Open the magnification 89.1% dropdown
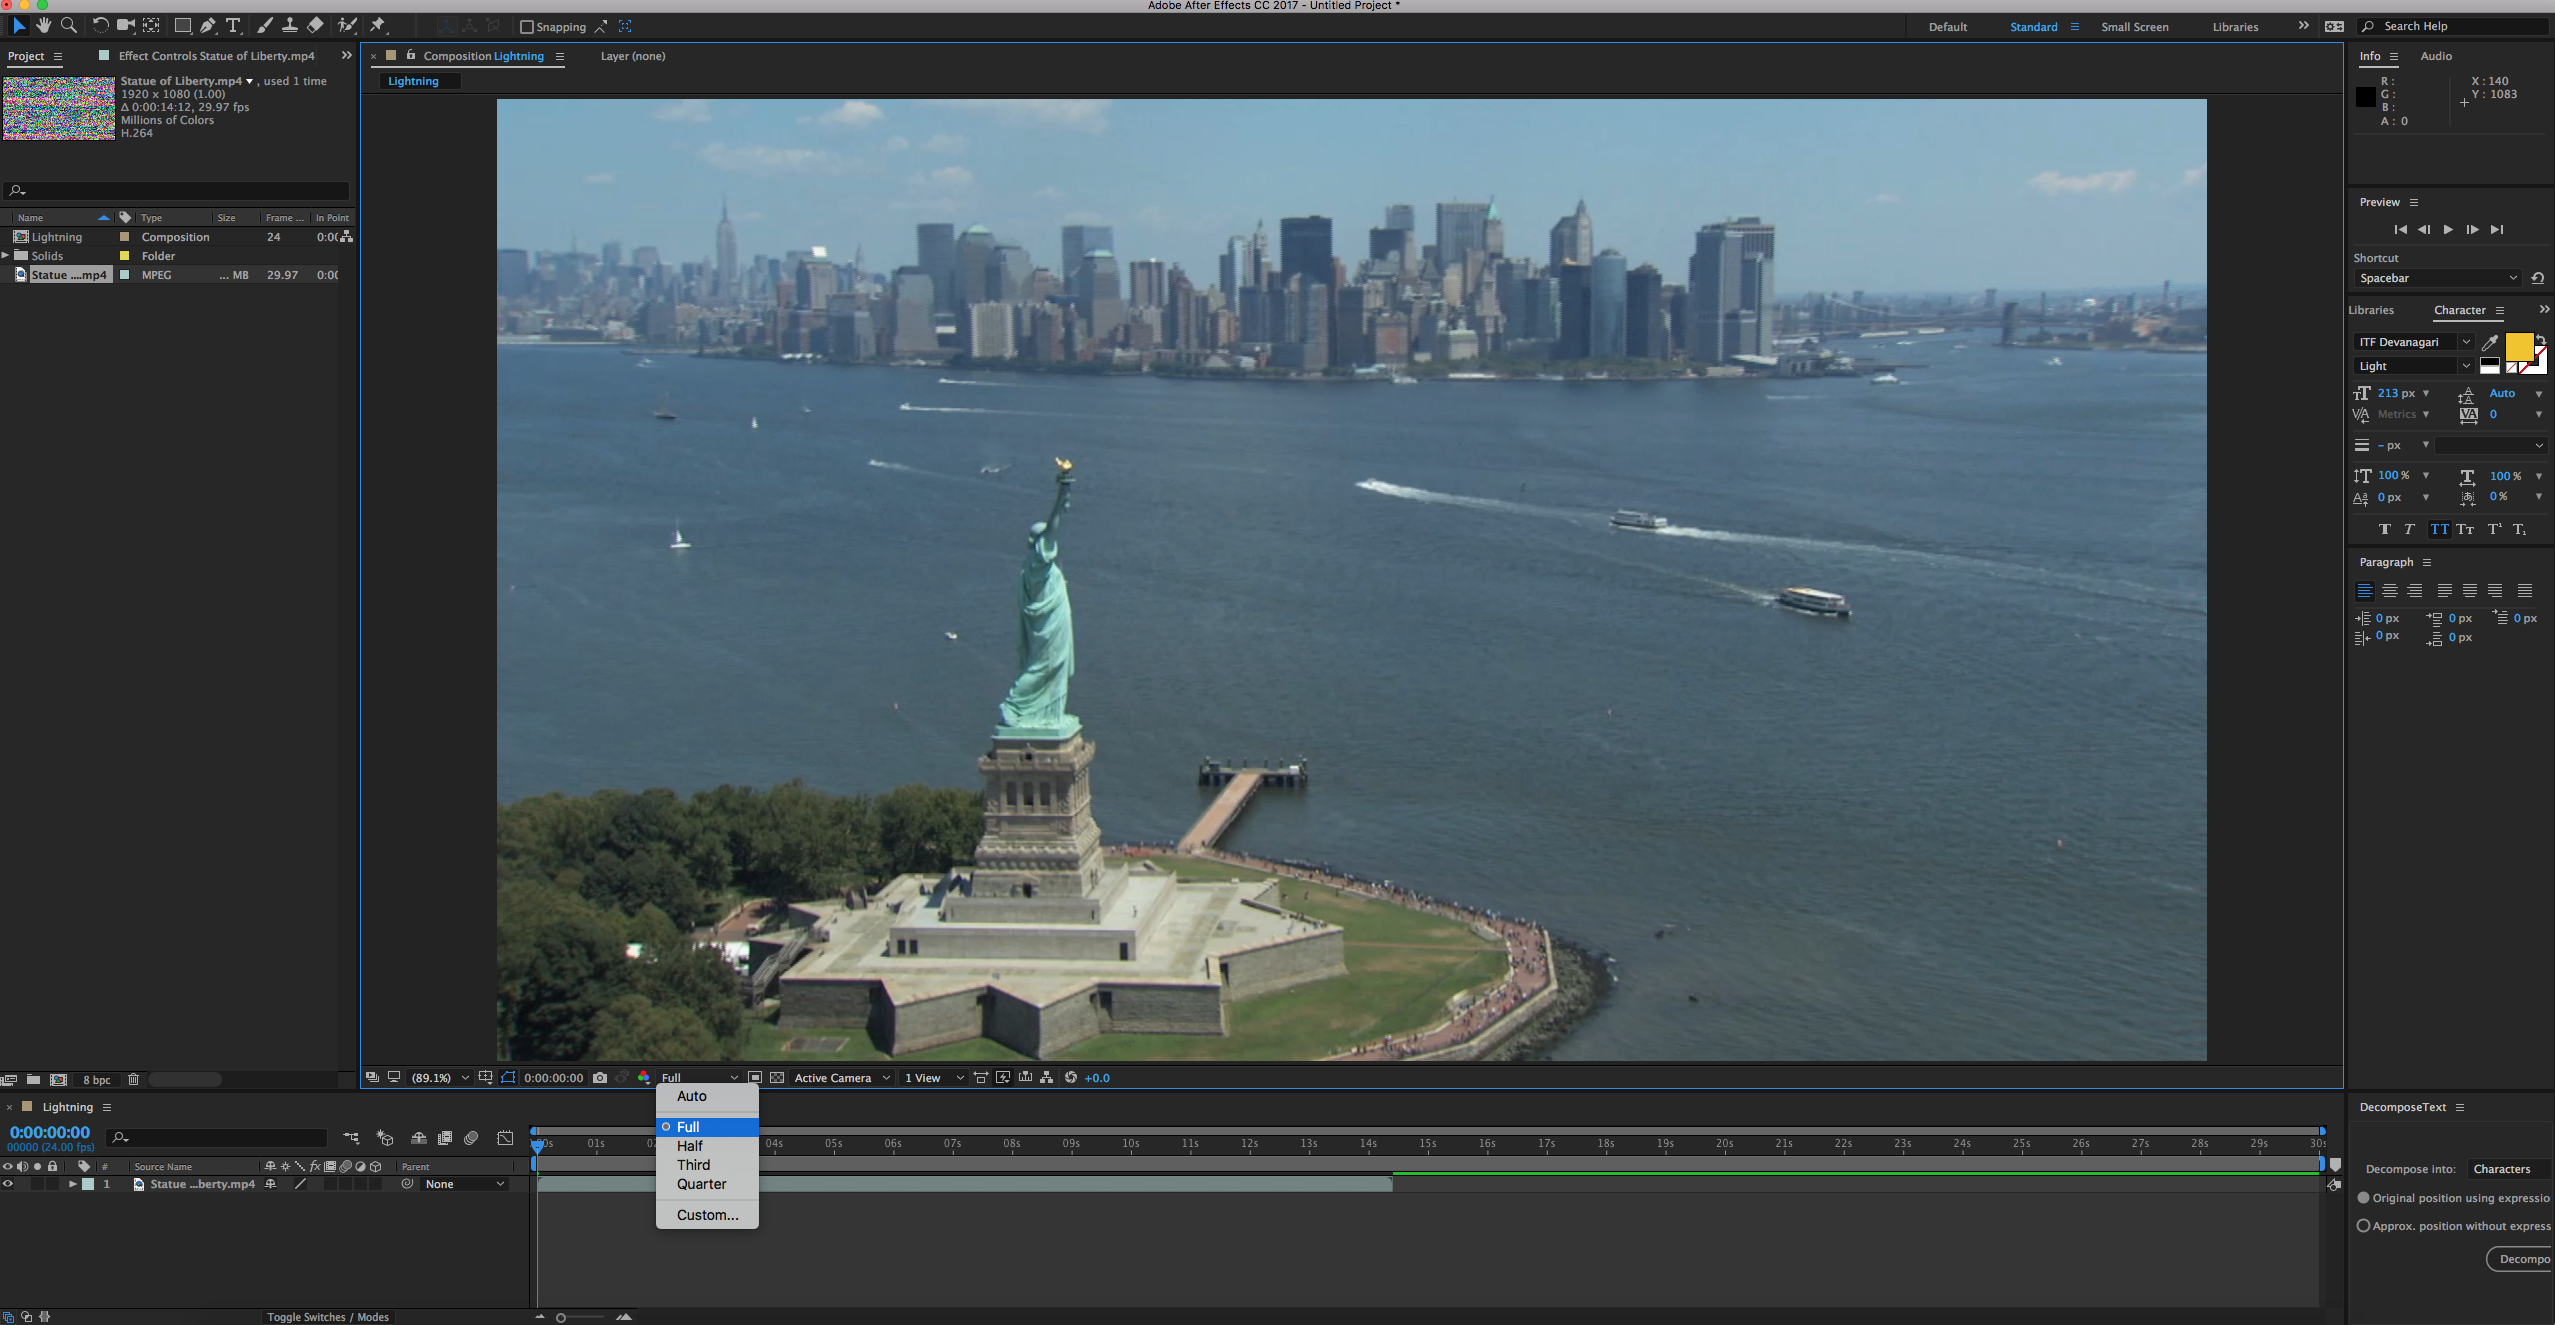The height and width of the screenshot is (1325, 2555). (440, 1078)
